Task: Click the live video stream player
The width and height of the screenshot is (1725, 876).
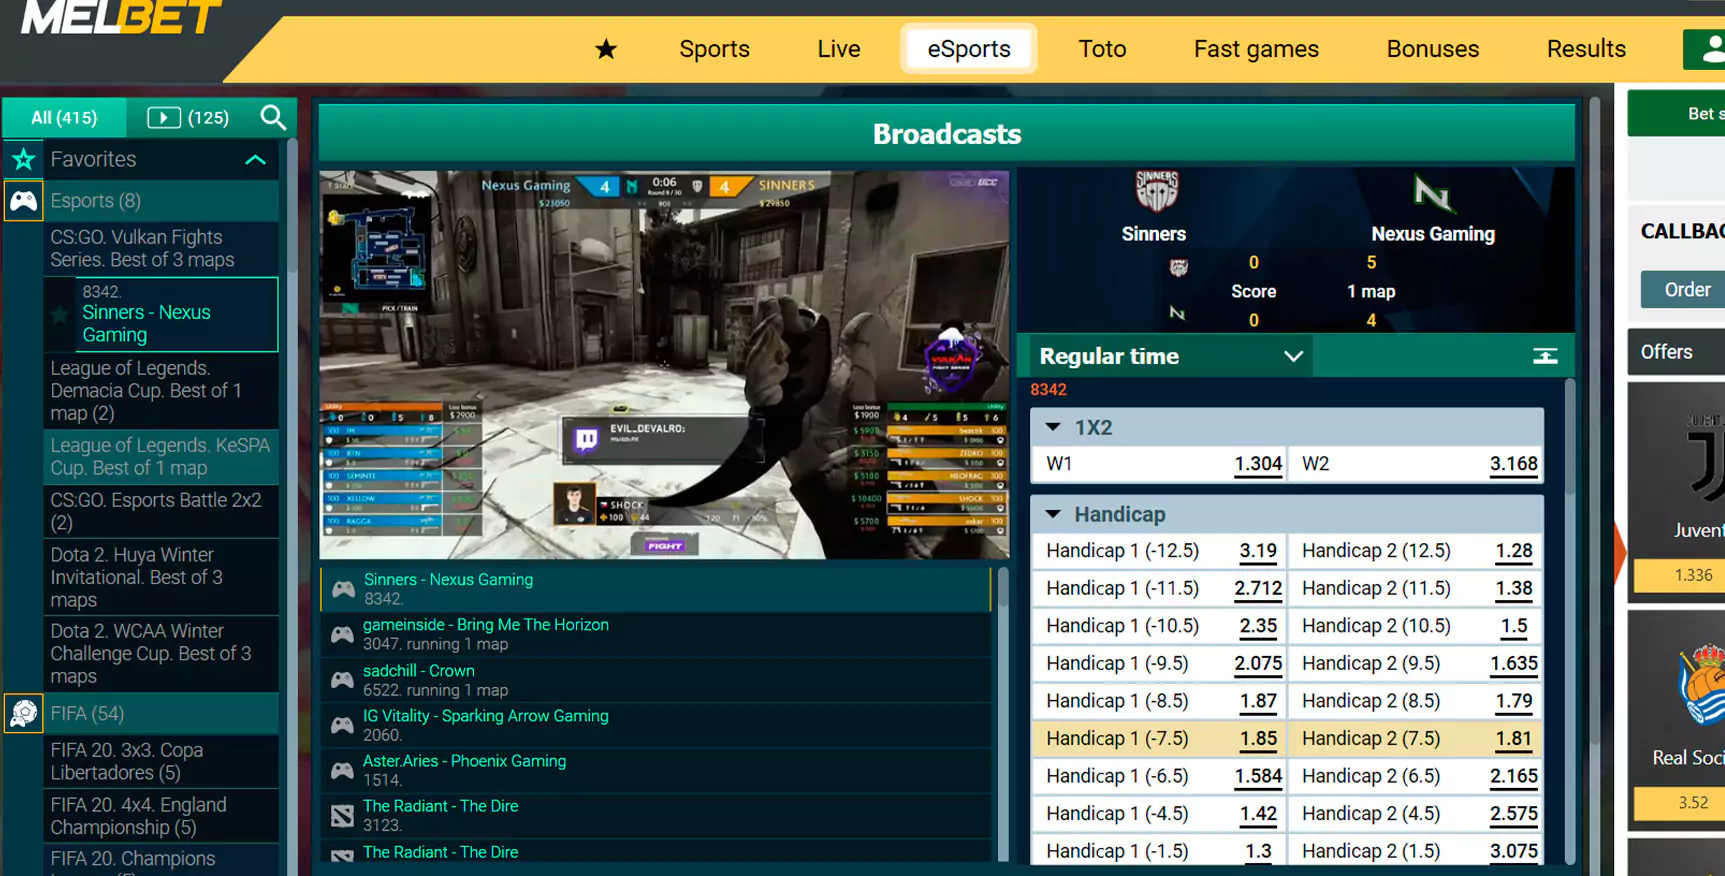Action: pyautogui.click(x=664, y=365)
